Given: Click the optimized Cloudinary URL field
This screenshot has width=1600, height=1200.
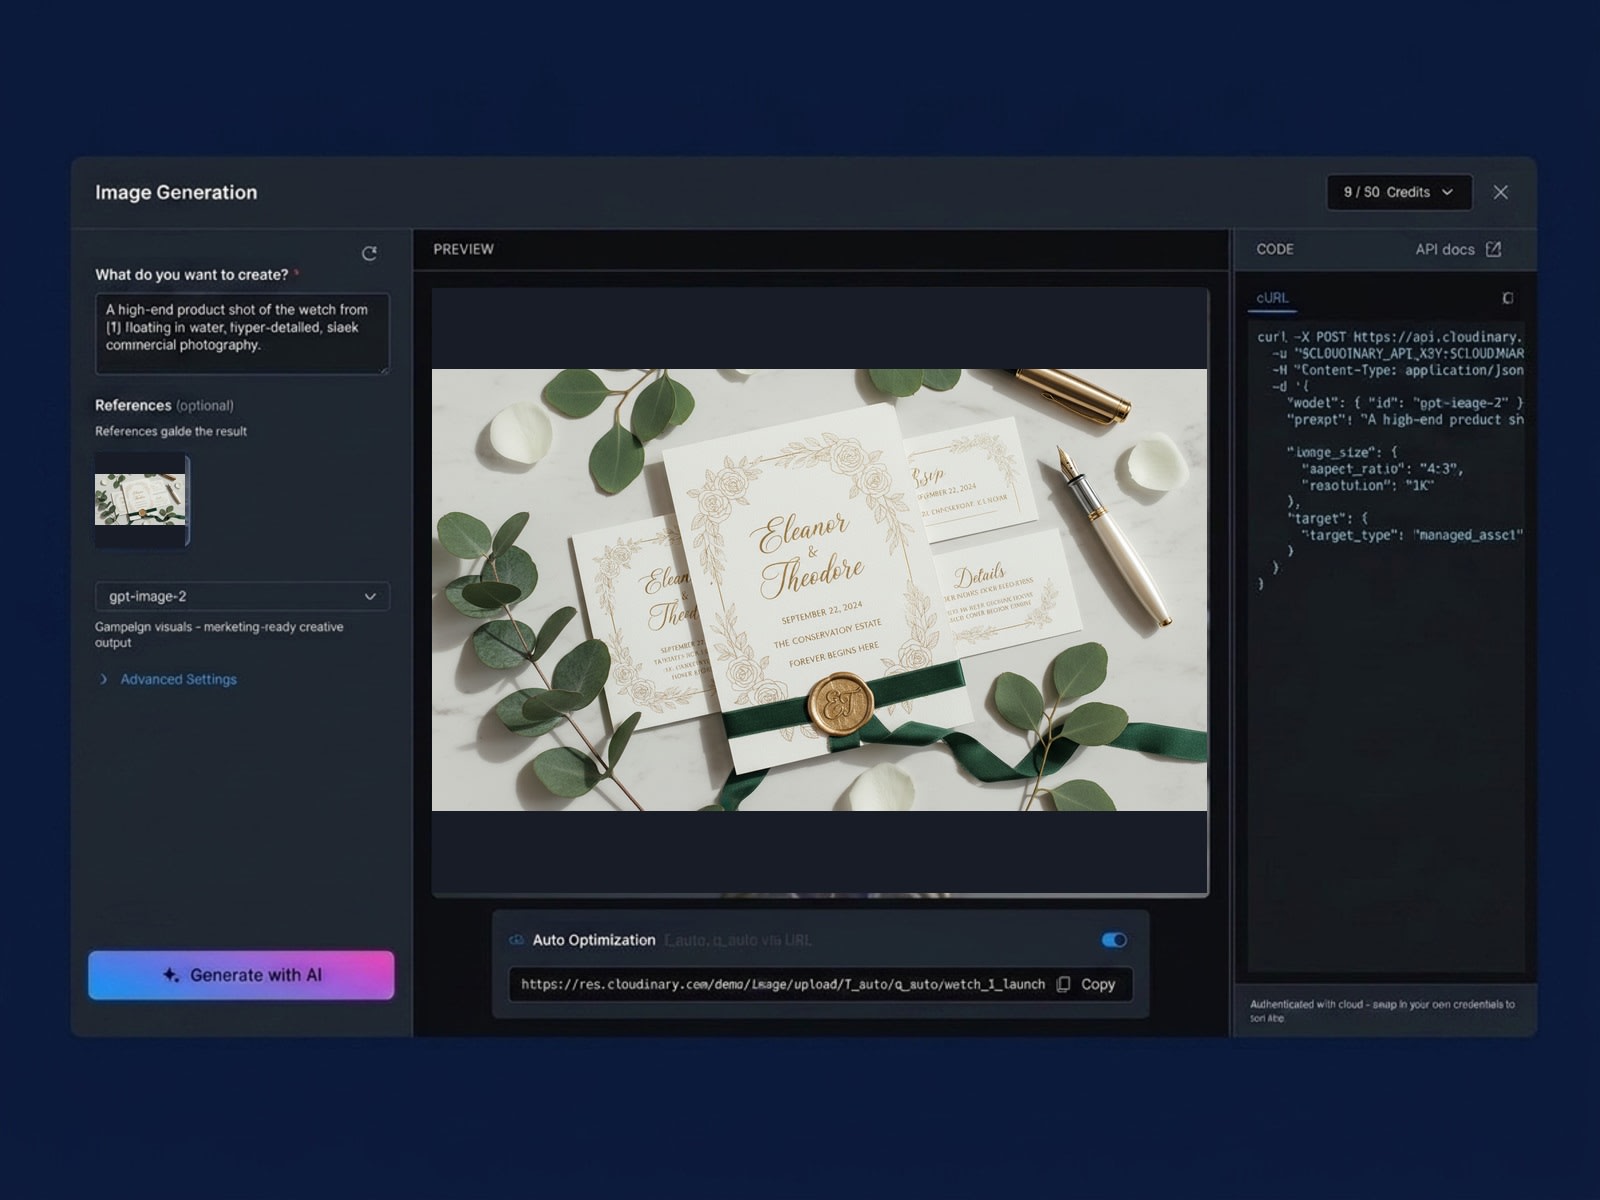Looking at the screenshot, I should [x=783, y=984].
